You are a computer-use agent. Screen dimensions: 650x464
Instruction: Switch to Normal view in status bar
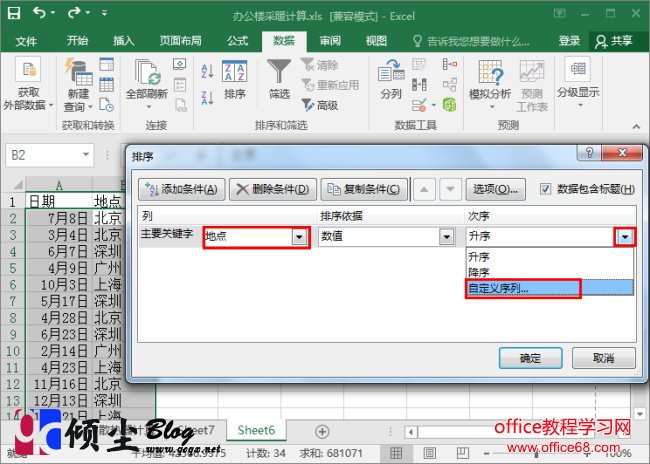[x=396, y=453]
